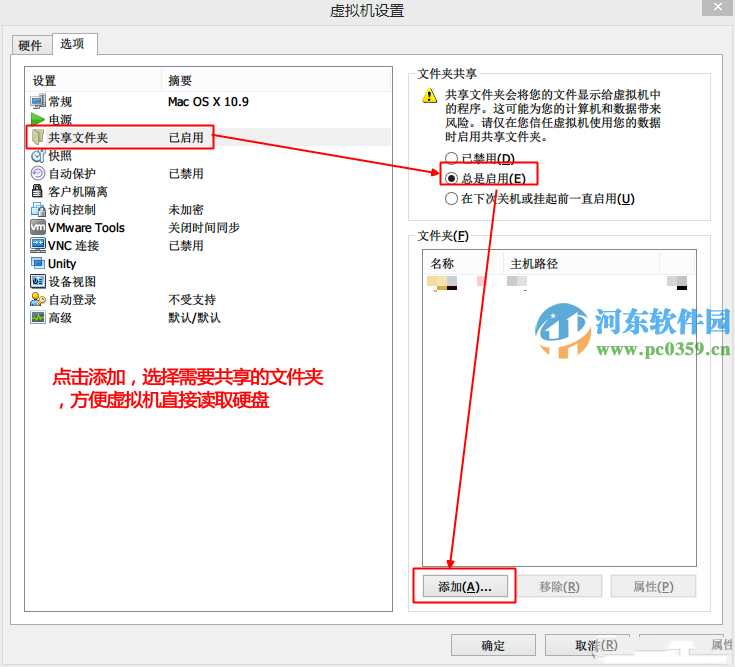The image size is (735, 667).
Task: Select the VNC 连接 row label
Action: pos(73,246)
